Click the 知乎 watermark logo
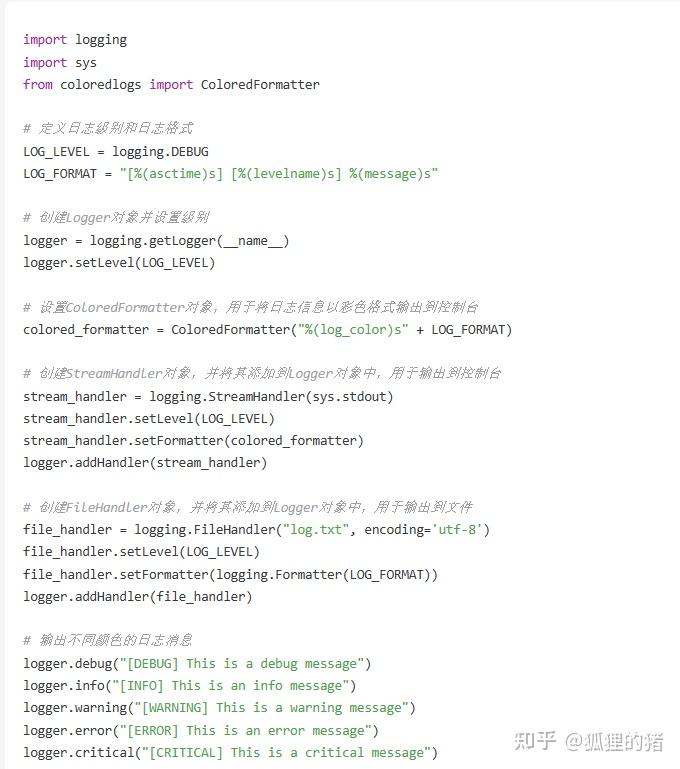Image resolution: width=680 pixels, height=769 pixels. coord(534,741)
